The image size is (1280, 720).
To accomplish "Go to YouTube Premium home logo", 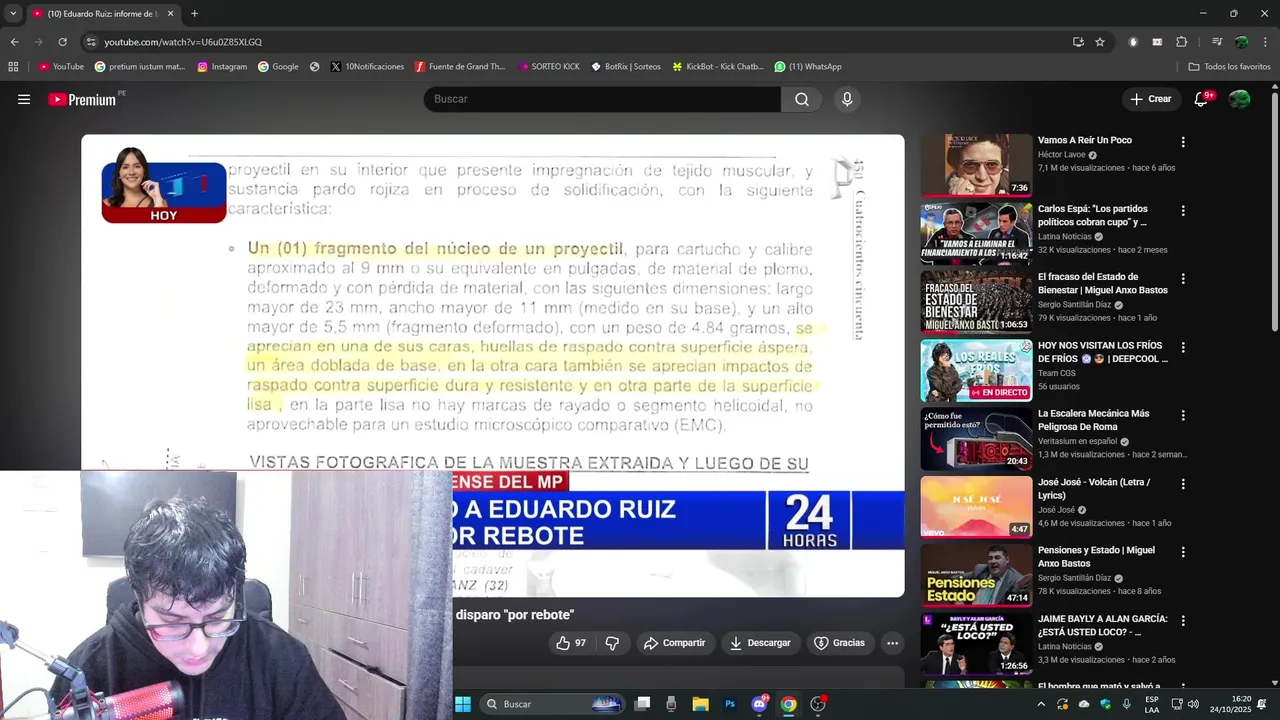I will [84, 99].
